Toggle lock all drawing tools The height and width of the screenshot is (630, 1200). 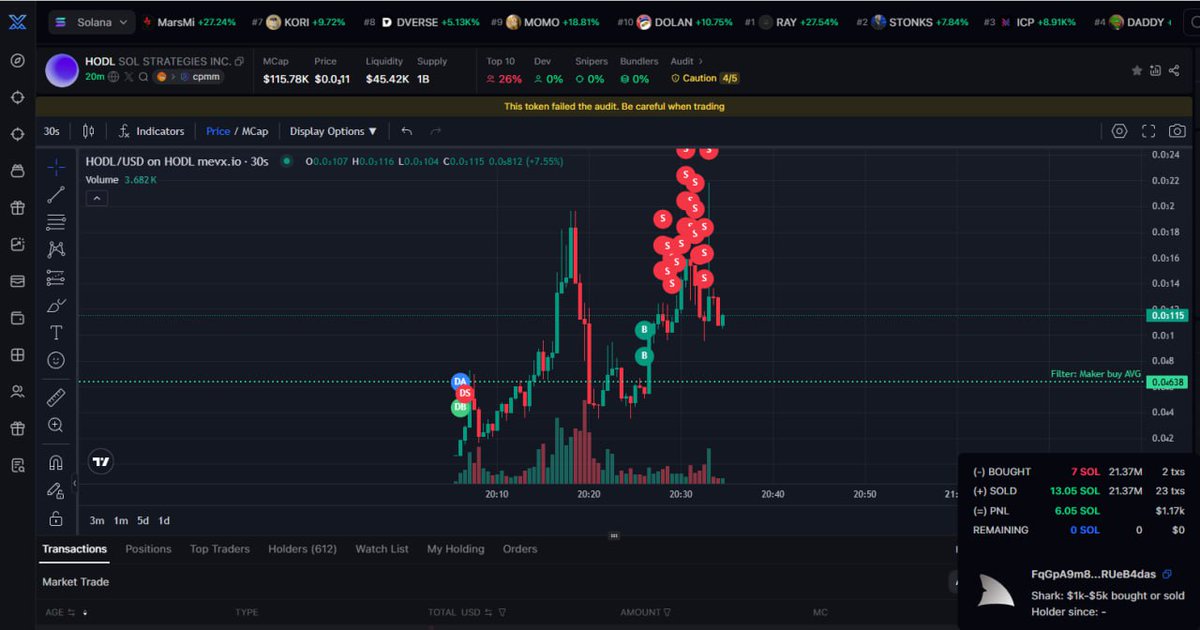[x=56, y=519]
